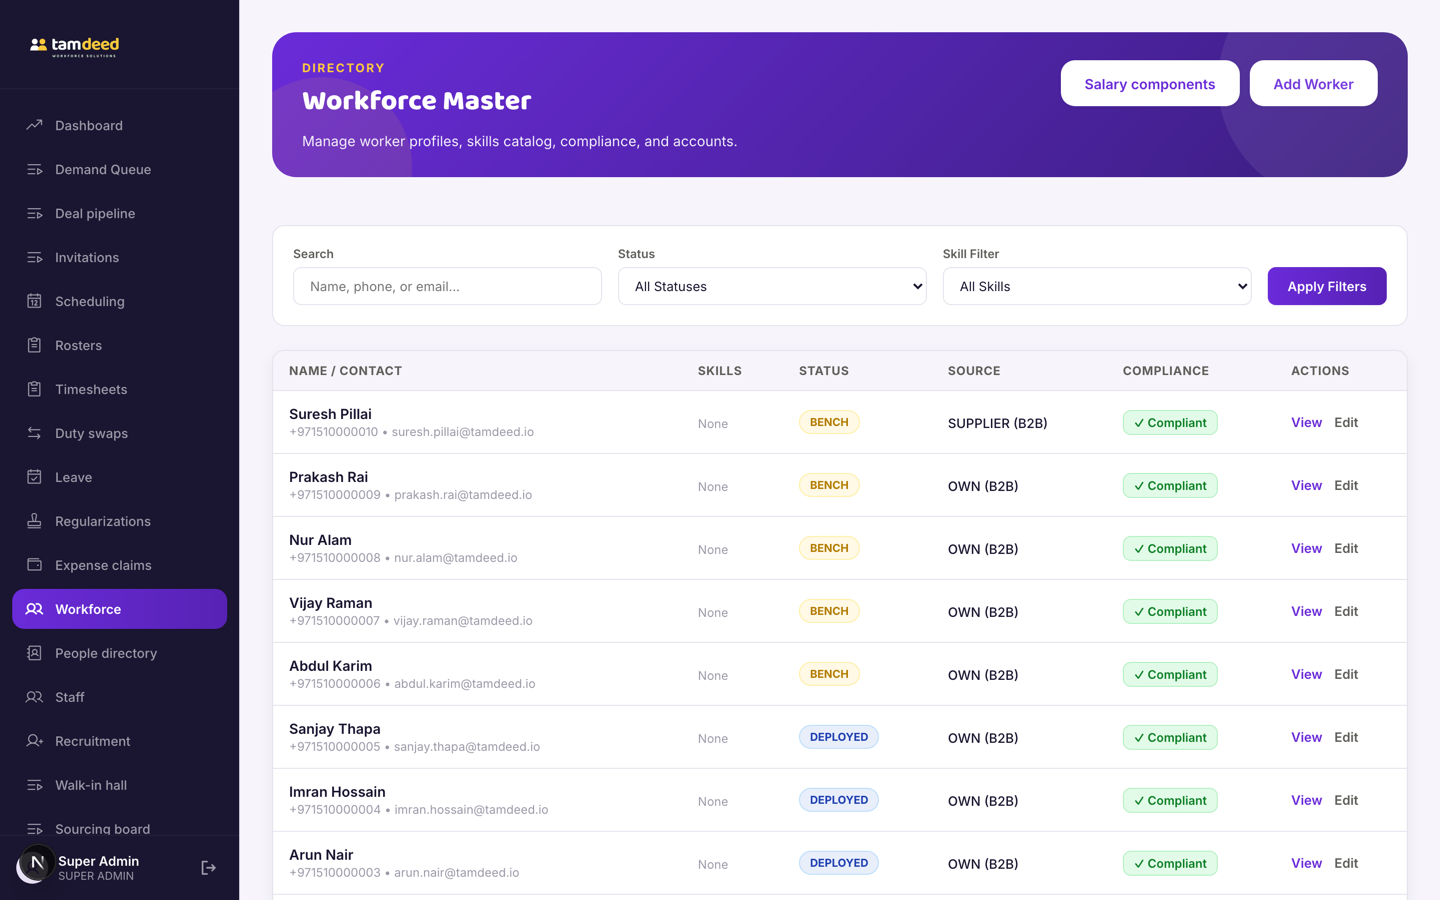Click the Invitations sidebar icon

tap(34, 257)
